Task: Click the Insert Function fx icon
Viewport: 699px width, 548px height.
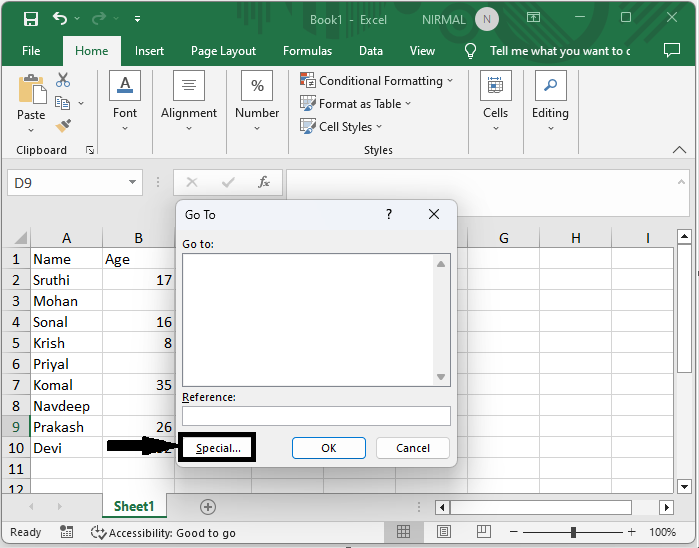Action: coord(263,182)
